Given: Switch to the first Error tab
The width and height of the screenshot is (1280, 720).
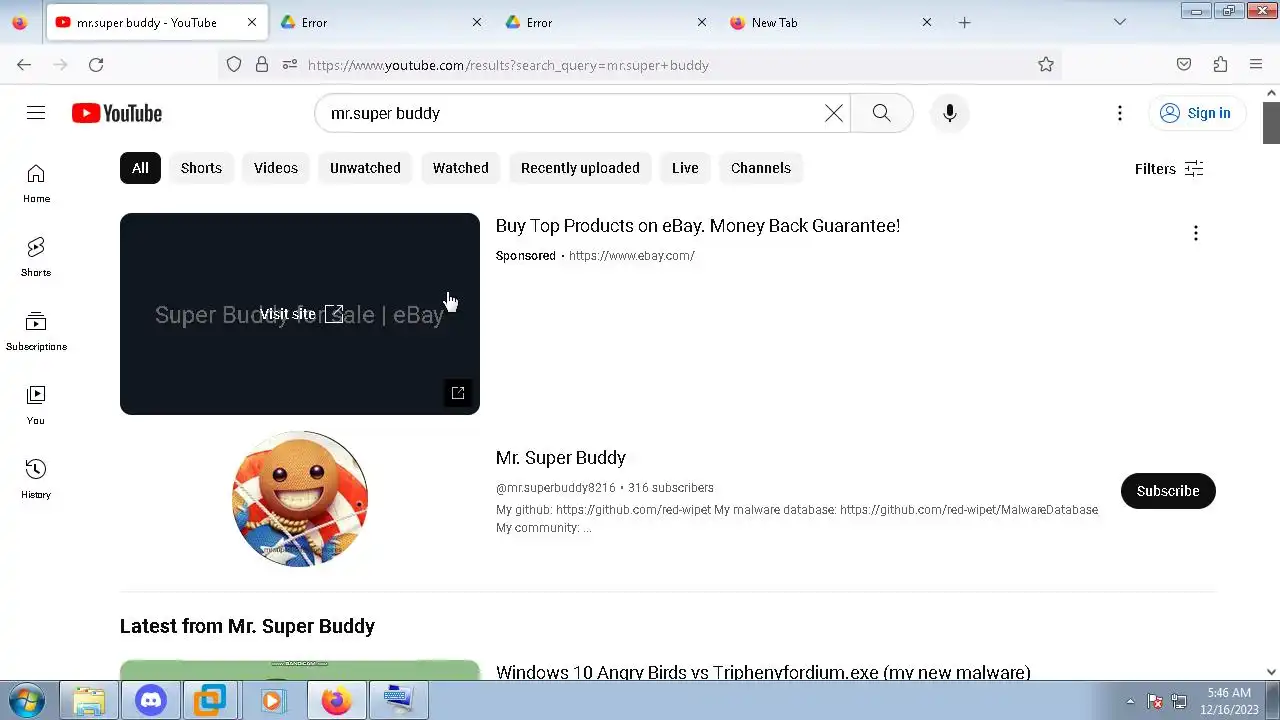Looking at the screenshot, I should [380, 22].
